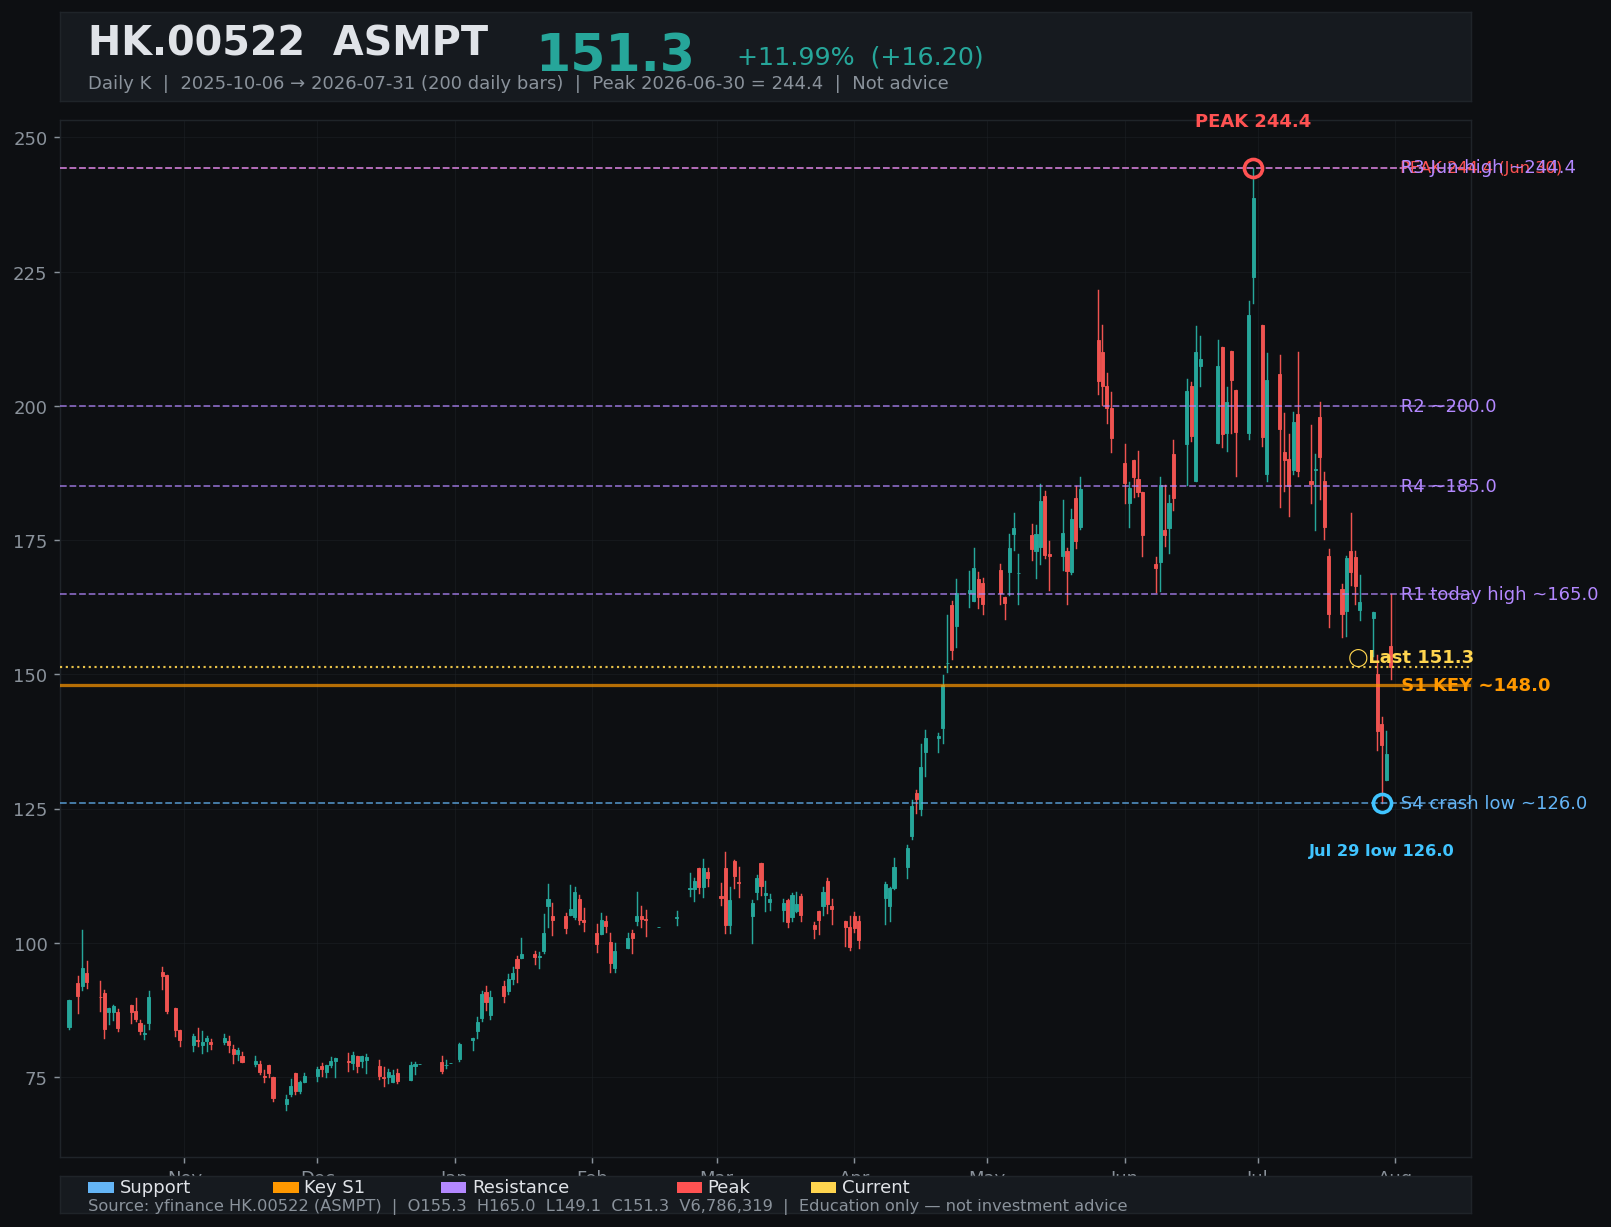Click the "Key S1" legend label
Image resolution: width=1611 pixels, height=1227 pixels.
point(335,1187)
